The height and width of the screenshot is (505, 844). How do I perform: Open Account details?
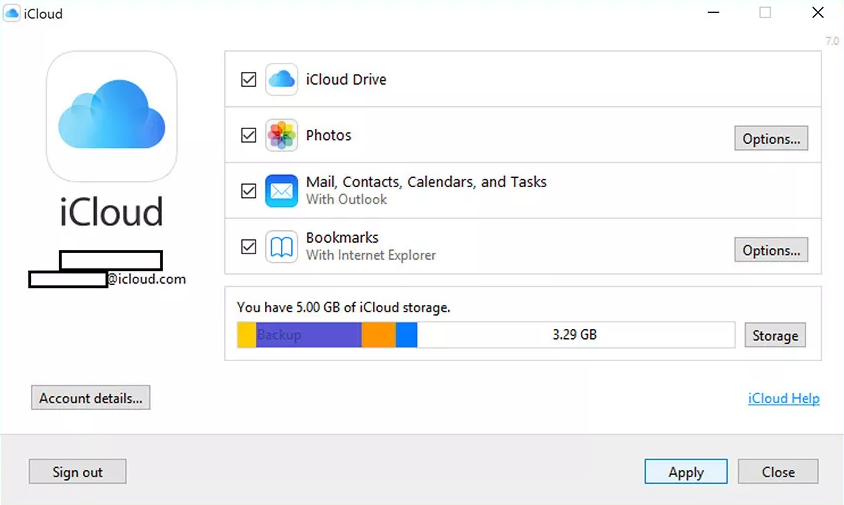[90, 398]
